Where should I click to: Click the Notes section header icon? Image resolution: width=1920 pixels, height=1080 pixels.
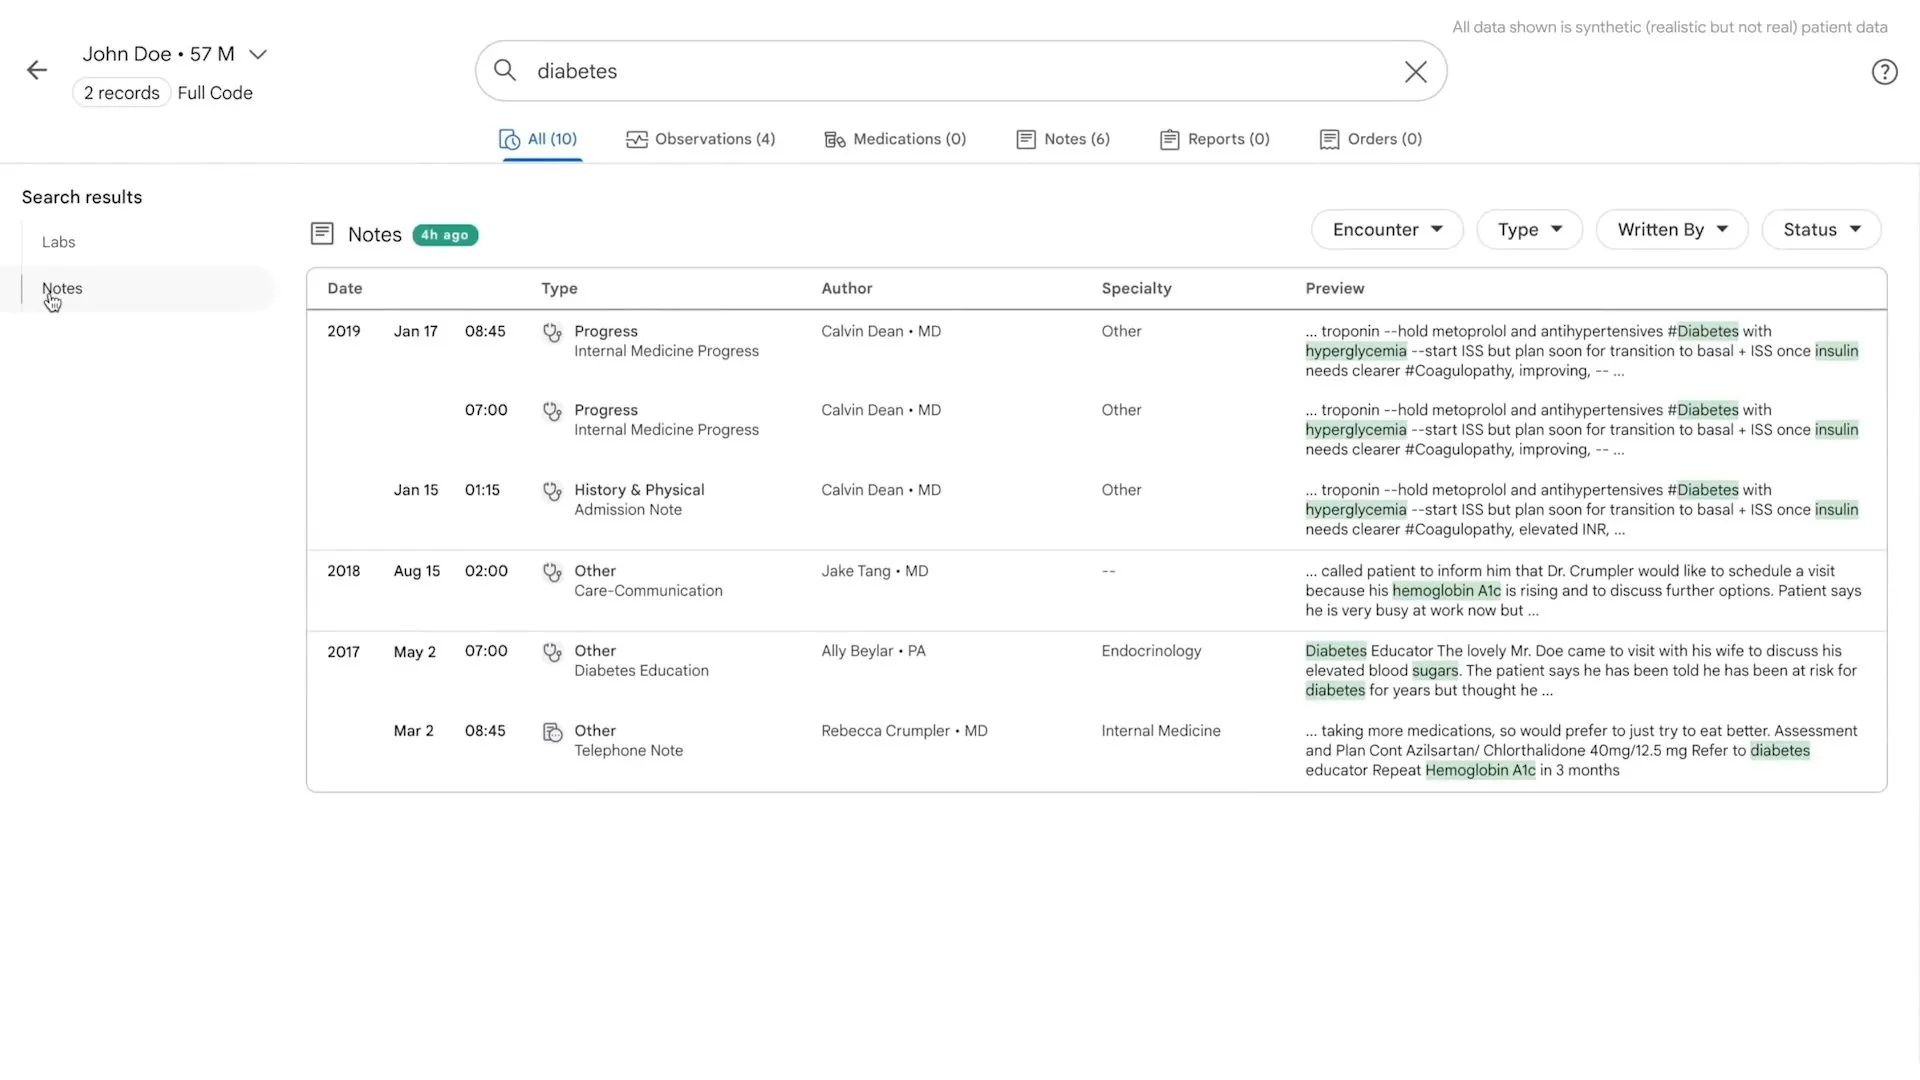click(322, 234)
